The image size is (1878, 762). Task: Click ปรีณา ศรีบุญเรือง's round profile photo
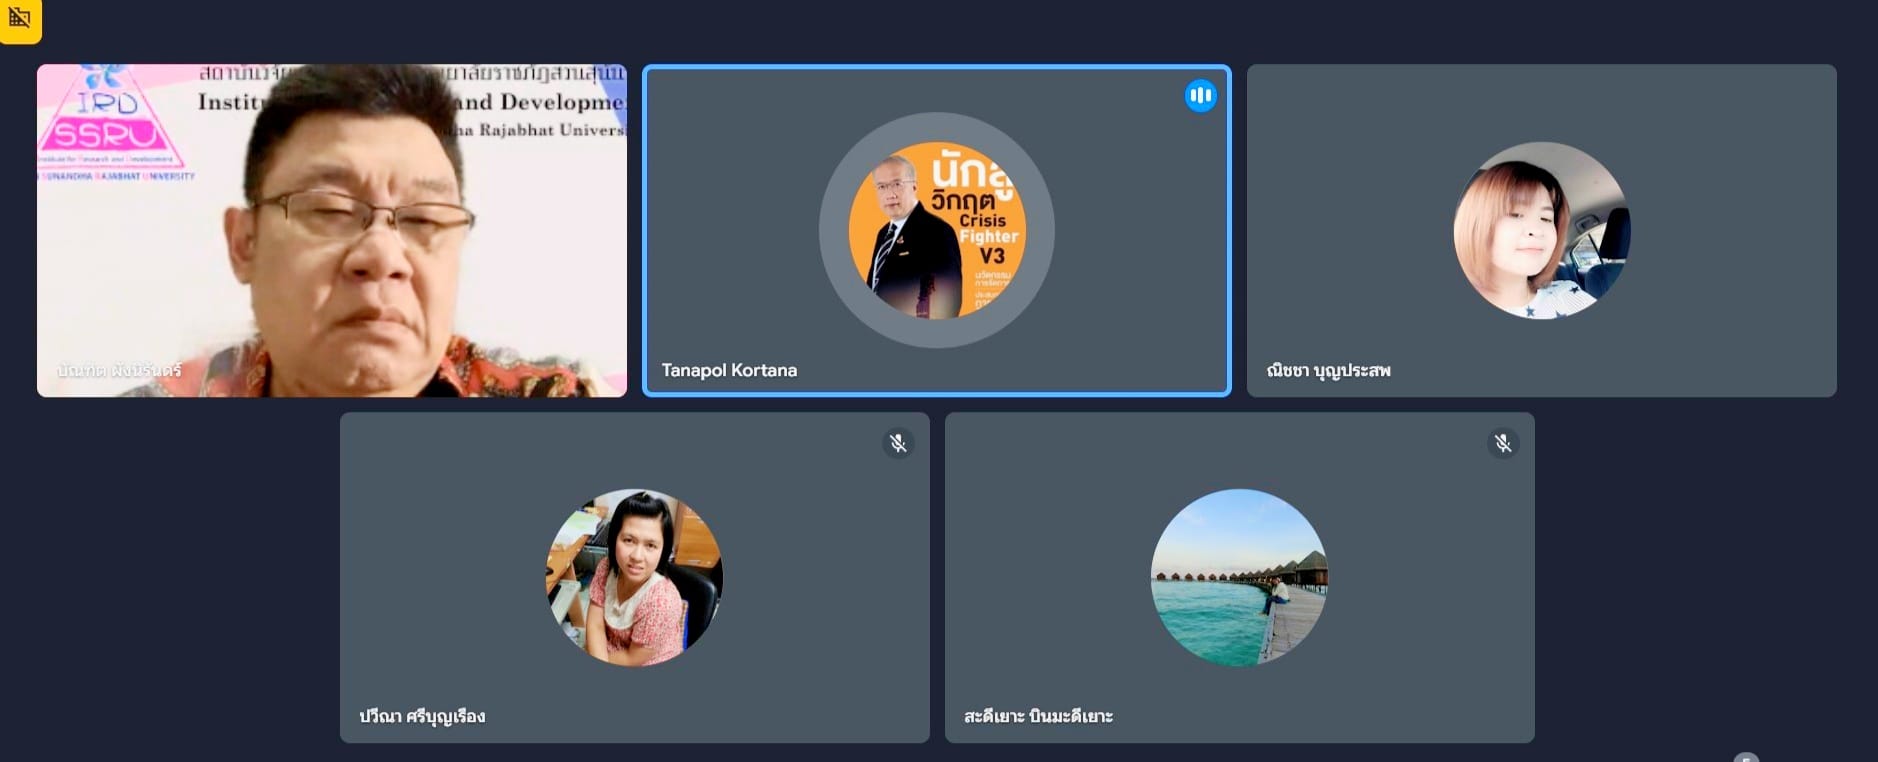pos(634,577)
